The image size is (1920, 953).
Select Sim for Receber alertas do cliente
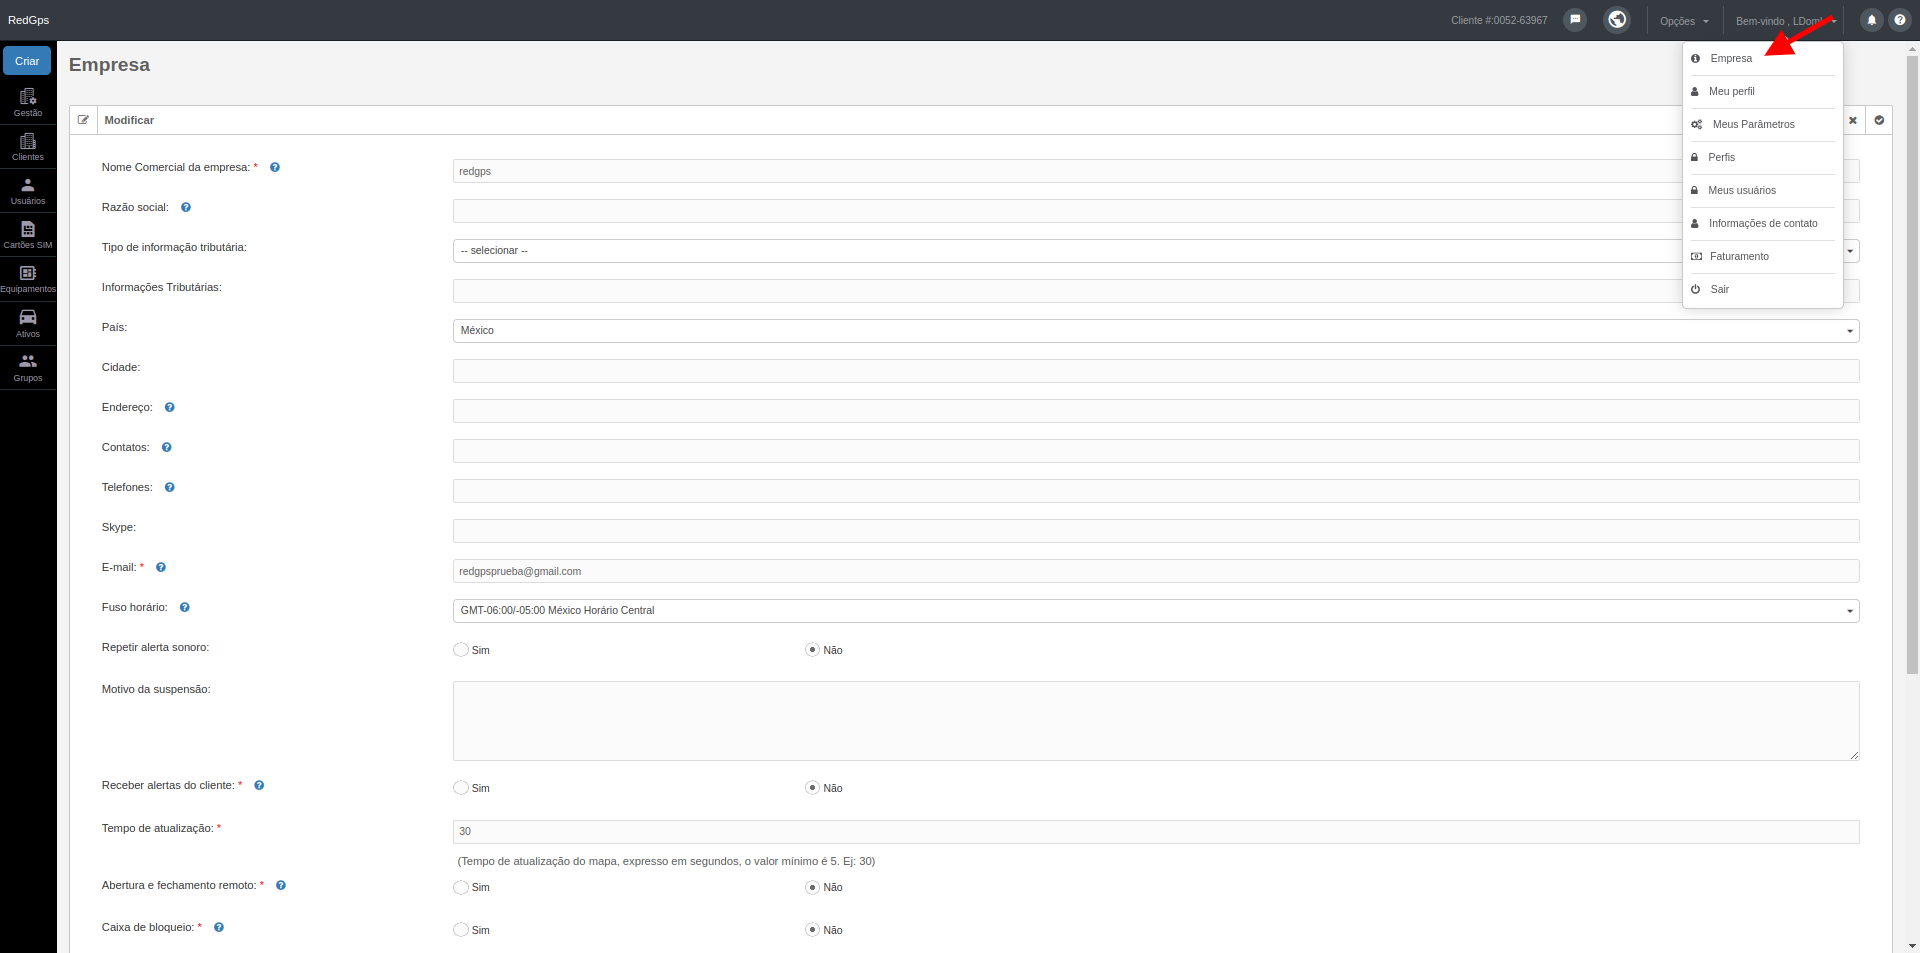[461, 788]
